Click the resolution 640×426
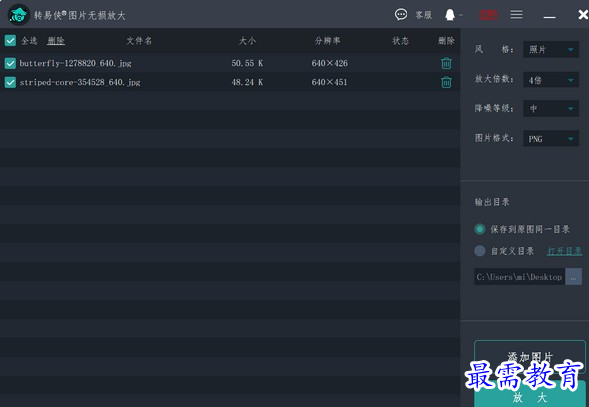The image size is (589, 407). point(329,63)
